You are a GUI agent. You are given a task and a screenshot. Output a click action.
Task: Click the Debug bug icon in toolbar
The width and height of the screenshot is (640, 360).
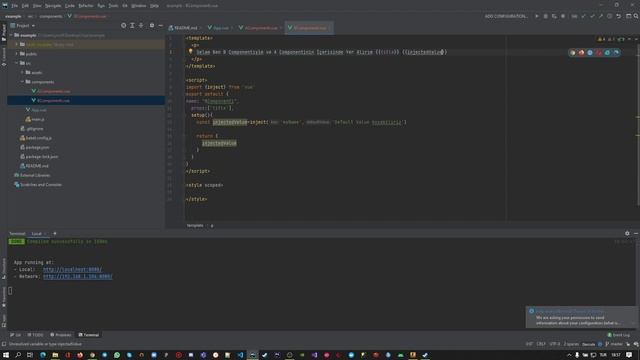[x=545, y=16]
